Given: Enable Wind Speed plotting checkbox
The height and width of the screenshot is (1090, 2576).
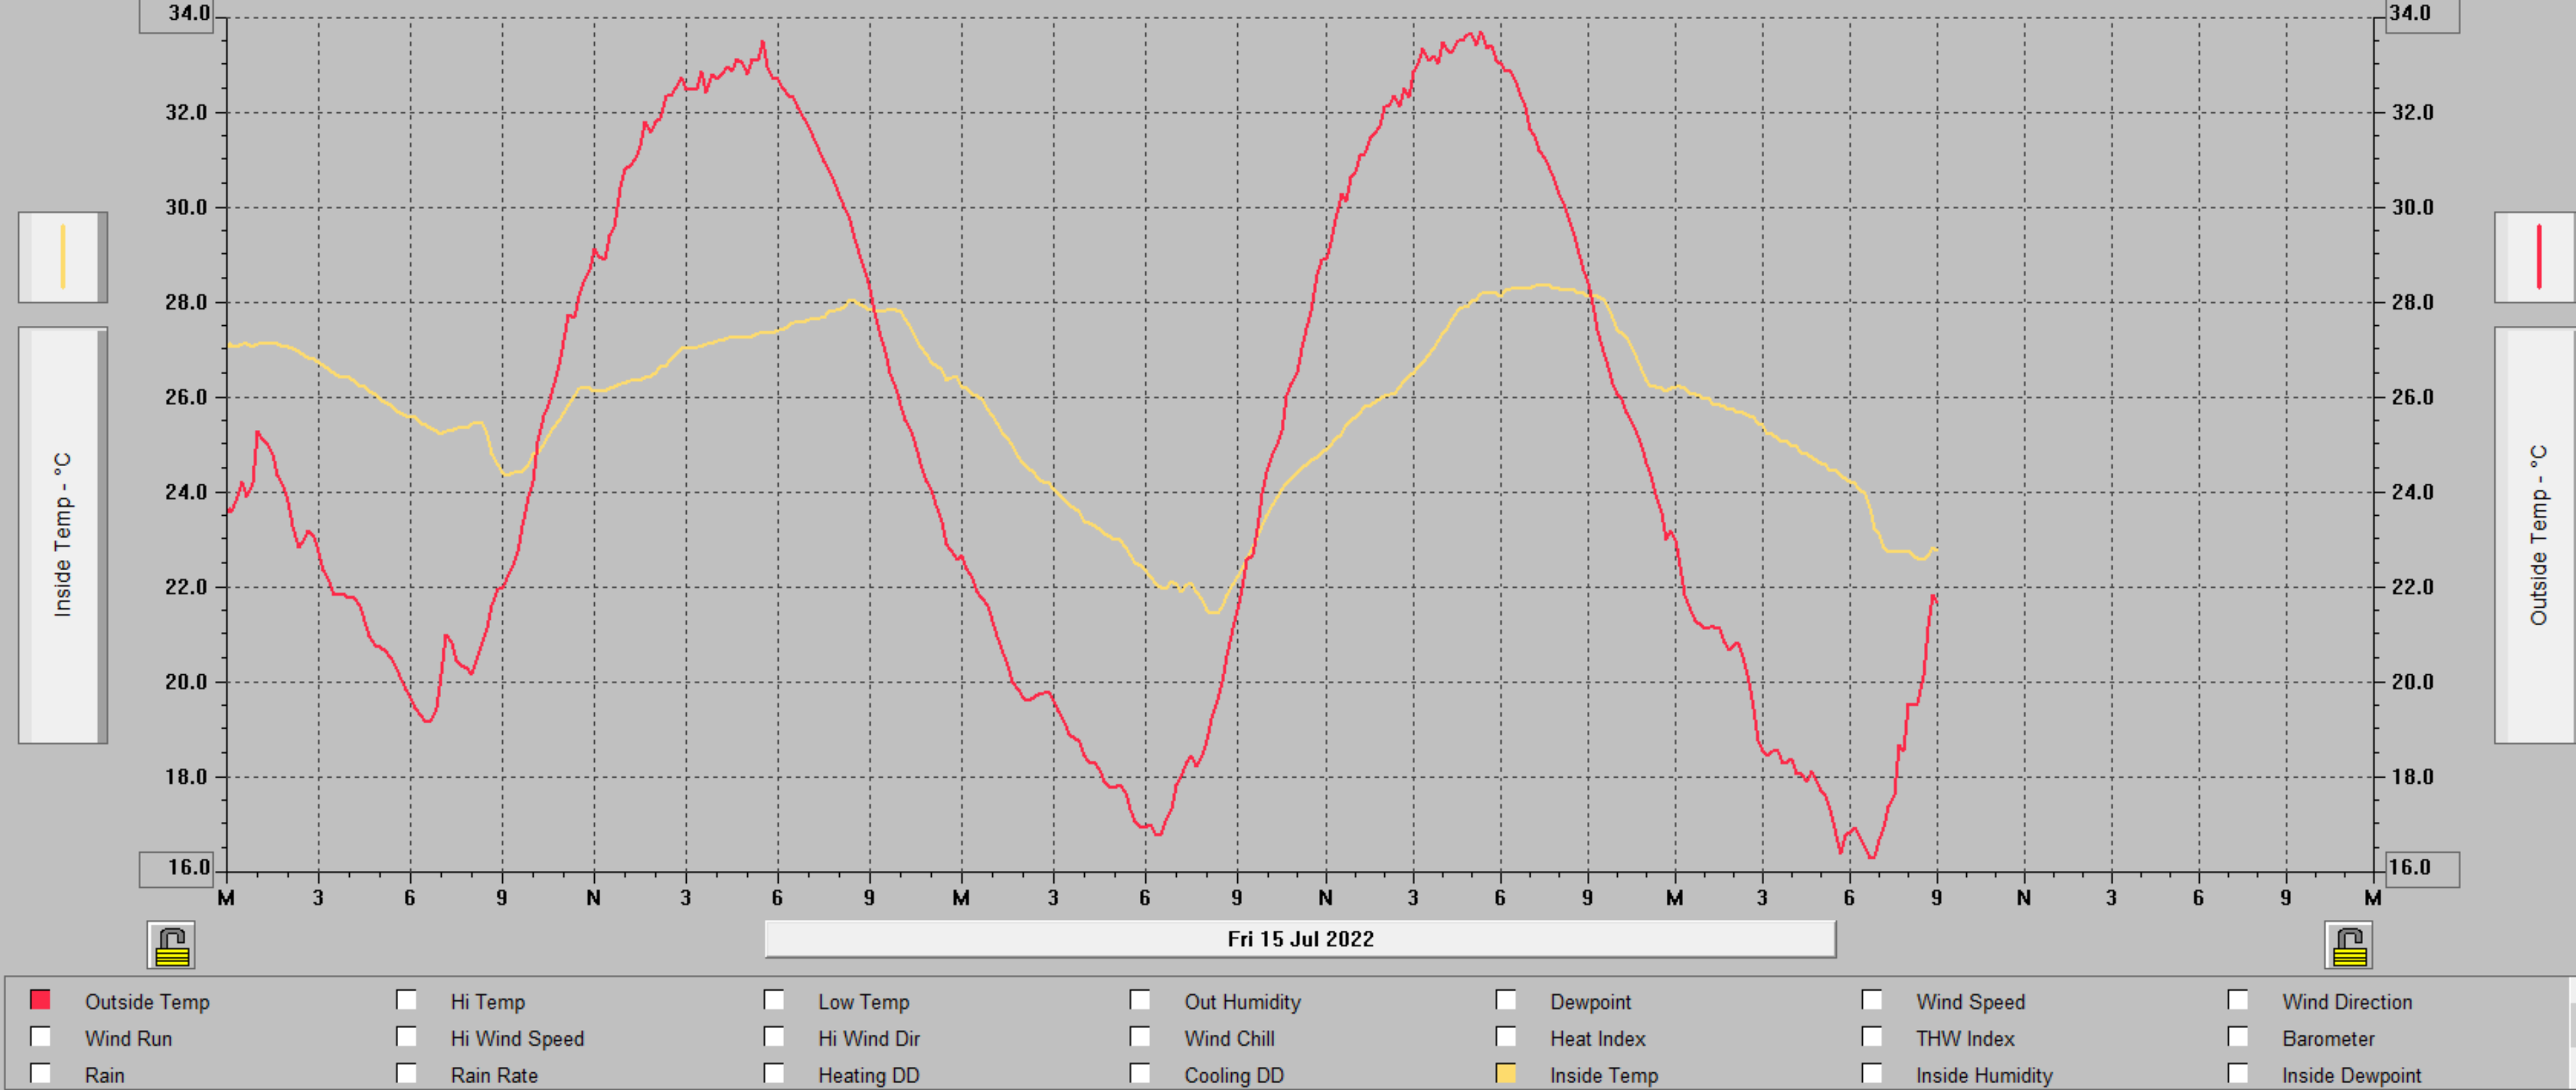Looking at the screenshot, I should pyautogui.click(x=1872, y=1000).
